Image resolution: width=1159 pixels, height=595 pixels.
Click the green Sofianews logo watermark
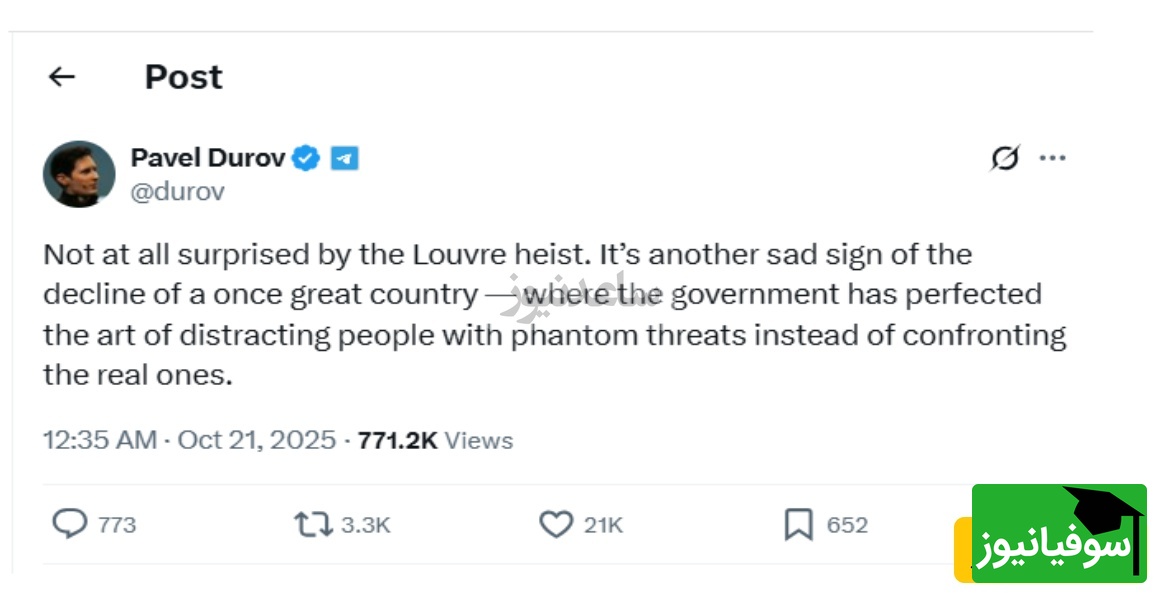(x=1058, y=534)
